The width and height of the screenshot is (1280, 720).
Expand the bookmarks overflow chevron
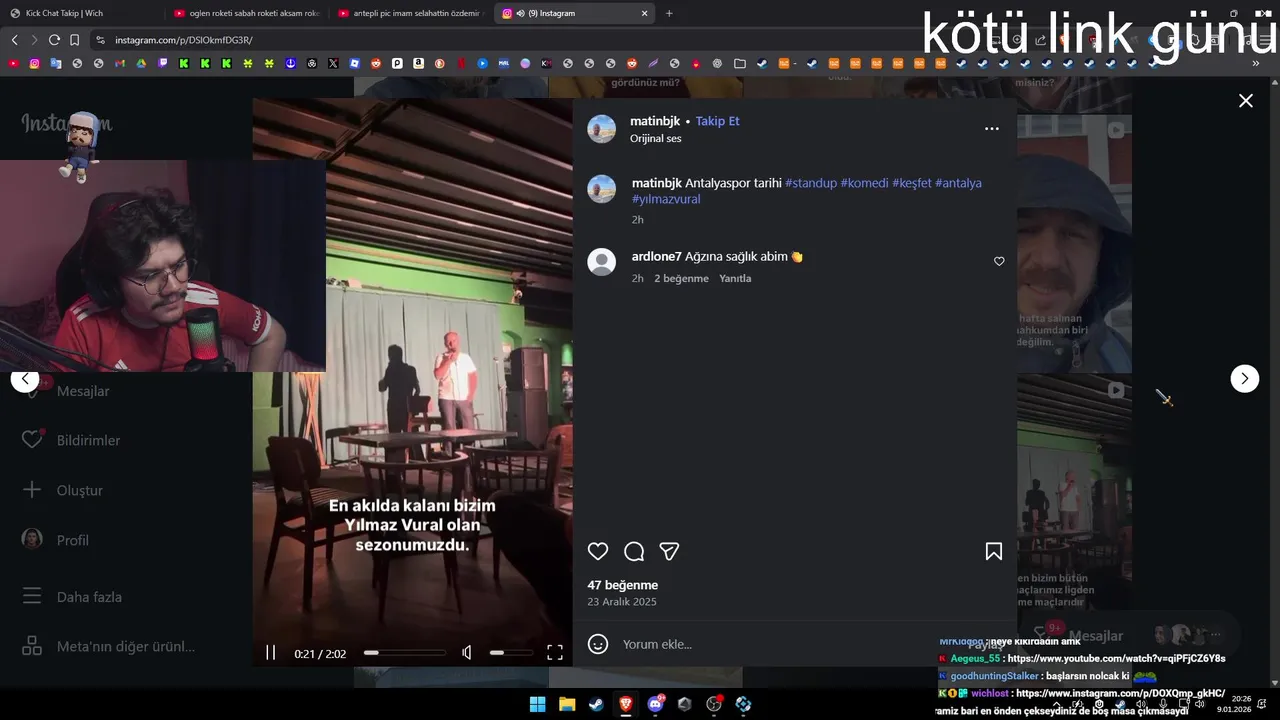click(1256, 63)
